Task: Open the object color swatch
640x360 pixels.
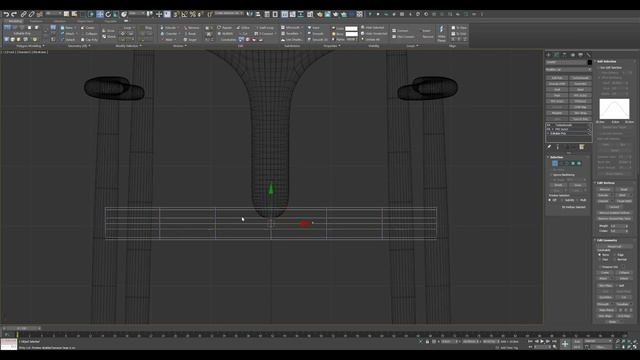Action: [590, 62]
